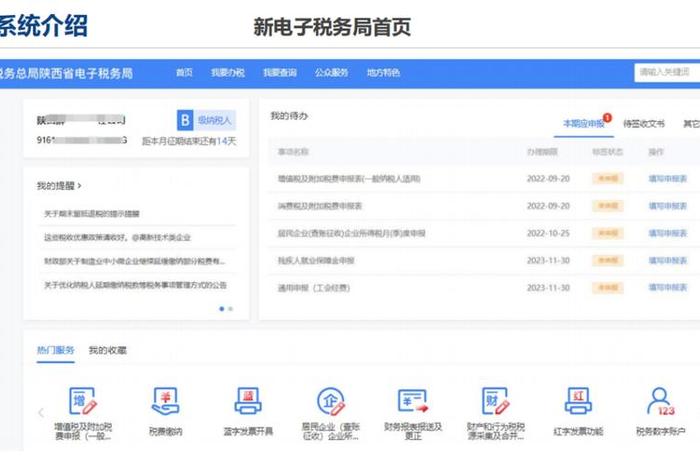Screen dimensions: 700x470
Task: Open the 地方特色 menu
Action: pos(383,72)
